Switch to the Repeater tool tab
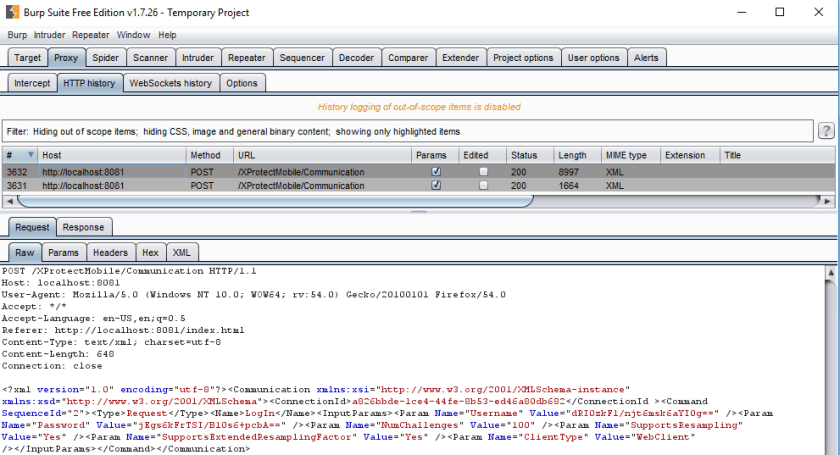The width and height of the screenshot is (840, 455). tap(246, 58)
